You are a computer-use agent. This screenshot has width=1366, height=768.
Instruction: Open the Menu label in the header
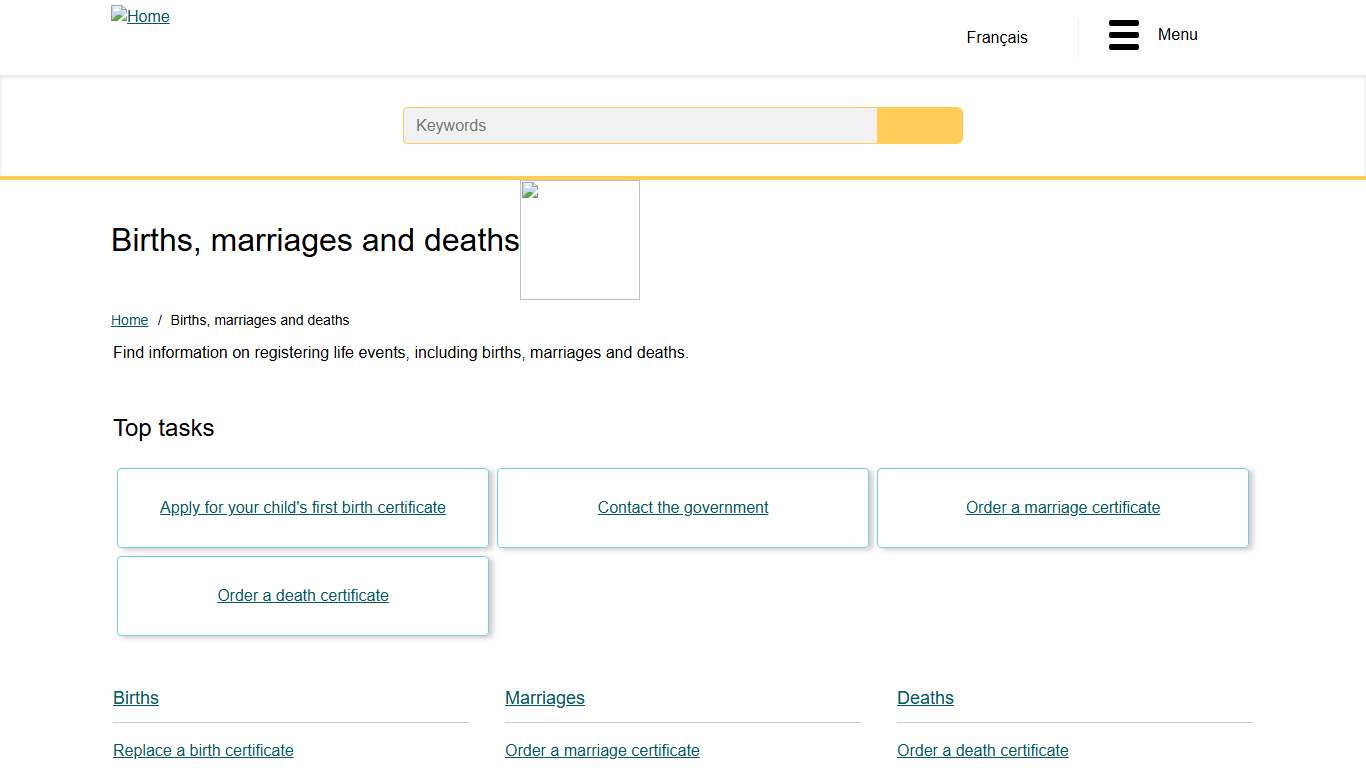click(1177, 34)
